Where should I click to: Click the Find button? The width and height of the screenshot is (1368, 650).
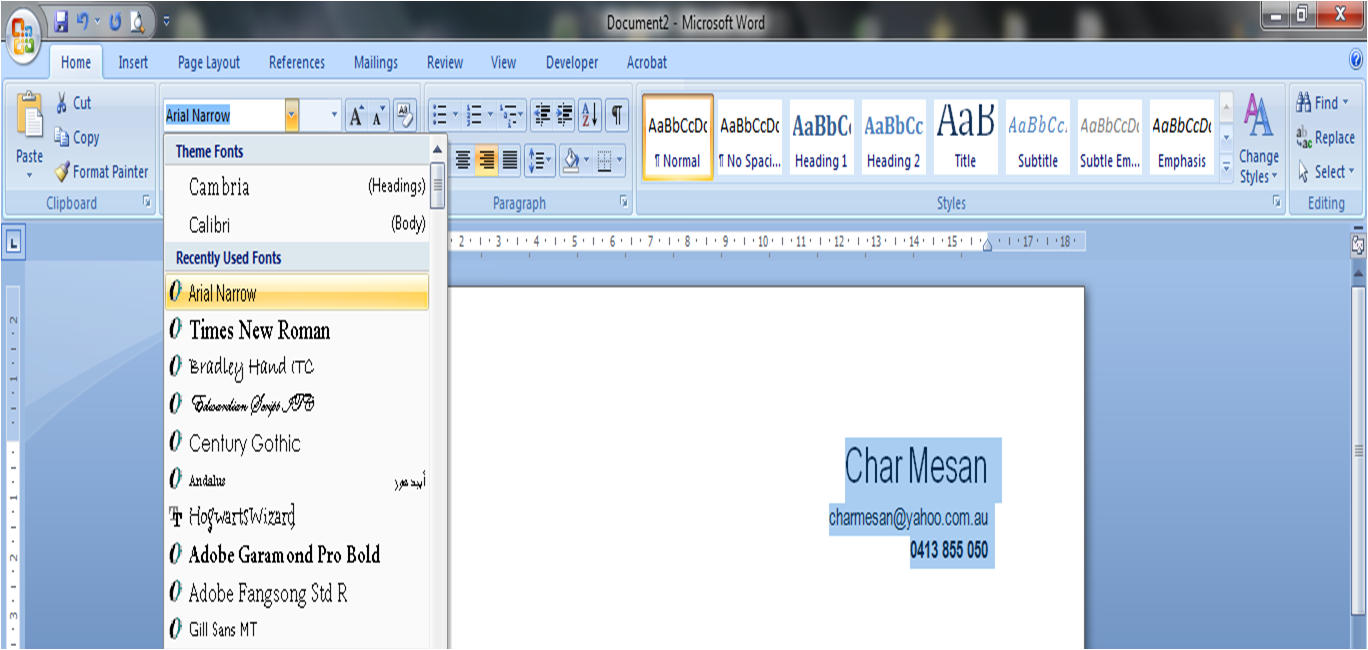click(1323, 103)
